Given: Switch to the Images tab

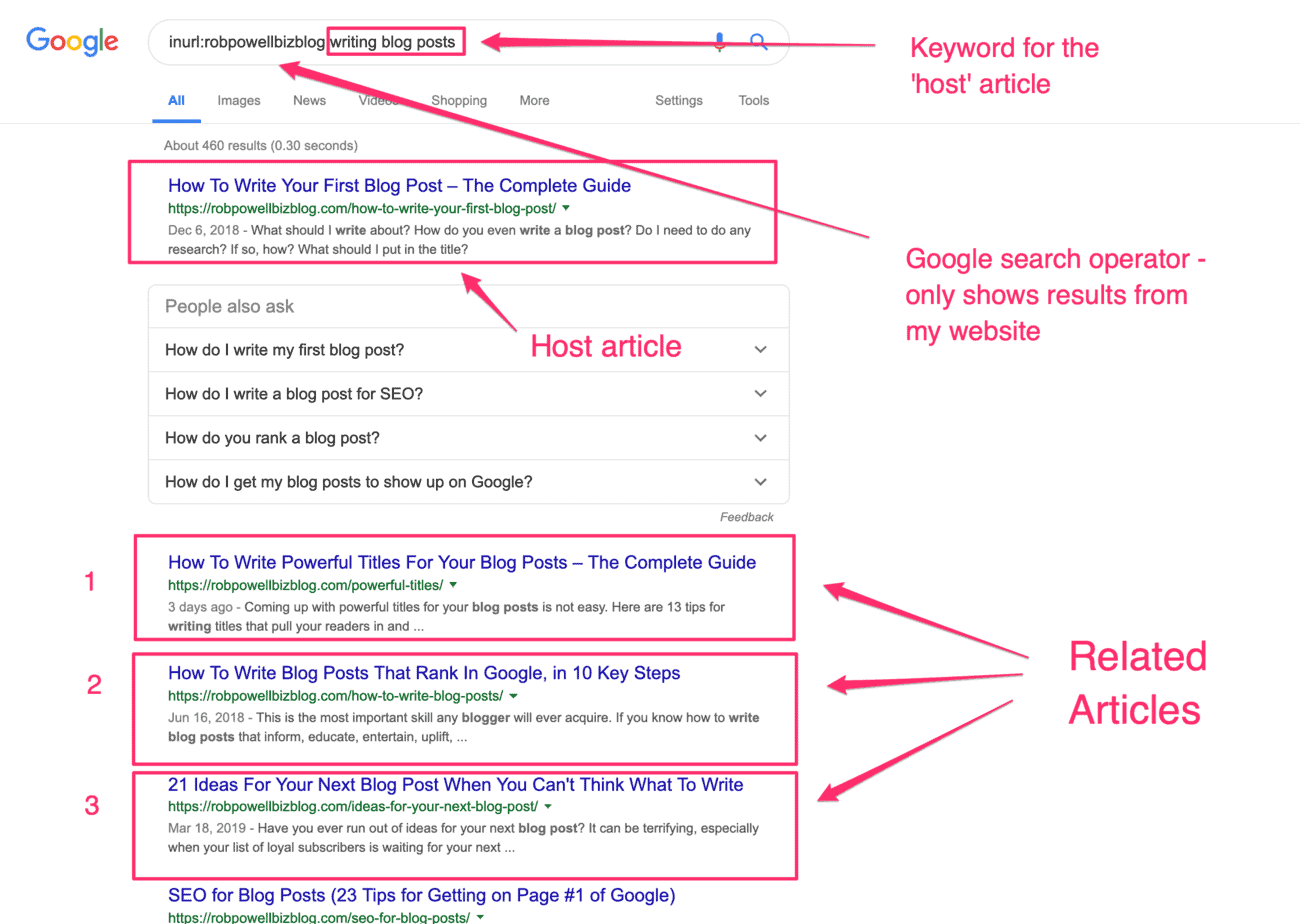Looking at the screenshot, I should pos(238,100).
